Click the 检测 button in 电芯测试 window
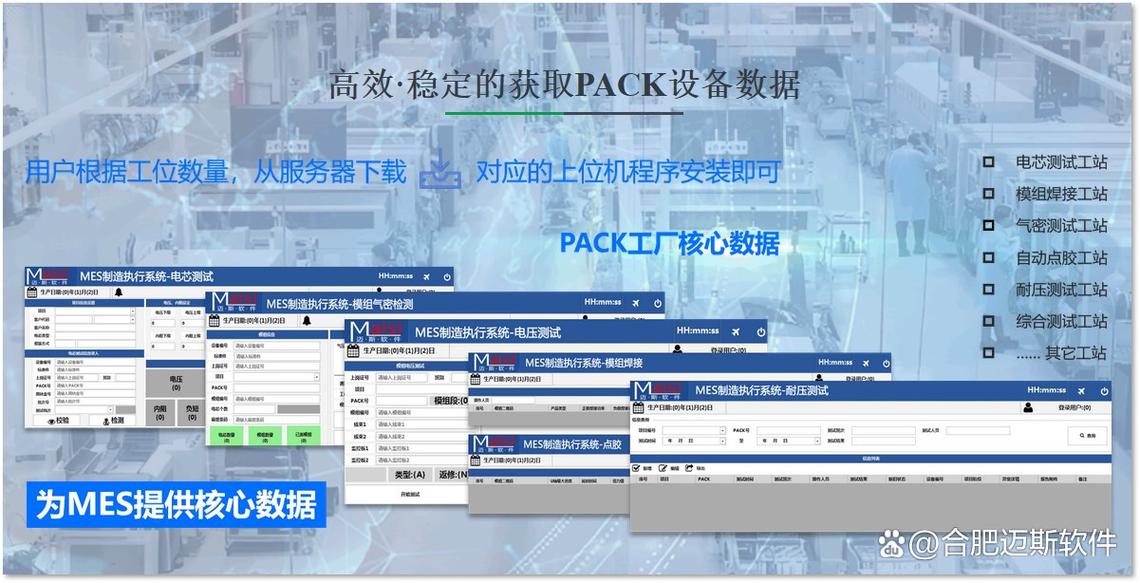This screenshot has height=583, width=1140. tap(113, 420)
